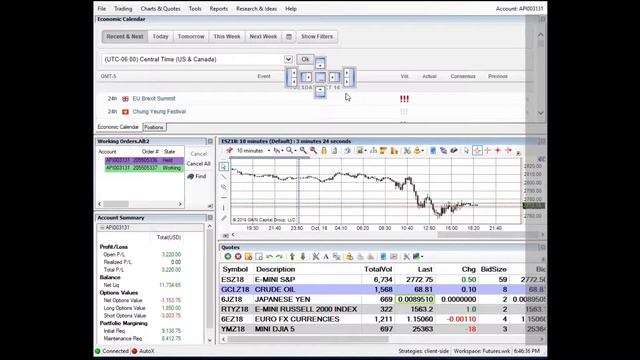Image resolution: width=640 pixels, height=360 pixels.
Task: Select the line drawing tool beside the chart
Action: tap(224, 177)
